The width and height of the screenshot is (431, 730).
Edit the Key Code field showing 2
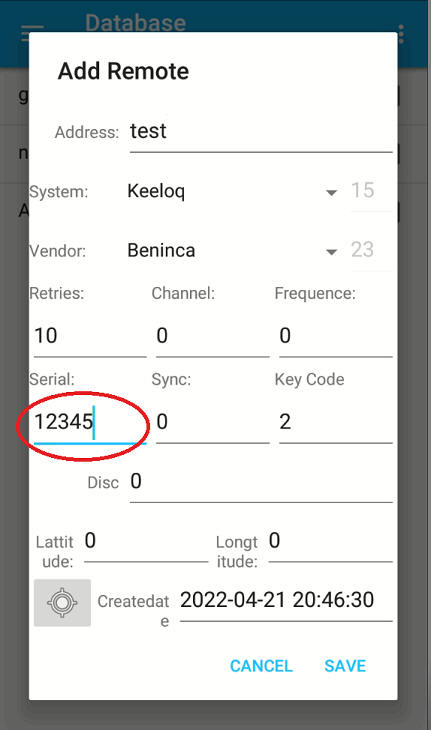tap(336, 422)
